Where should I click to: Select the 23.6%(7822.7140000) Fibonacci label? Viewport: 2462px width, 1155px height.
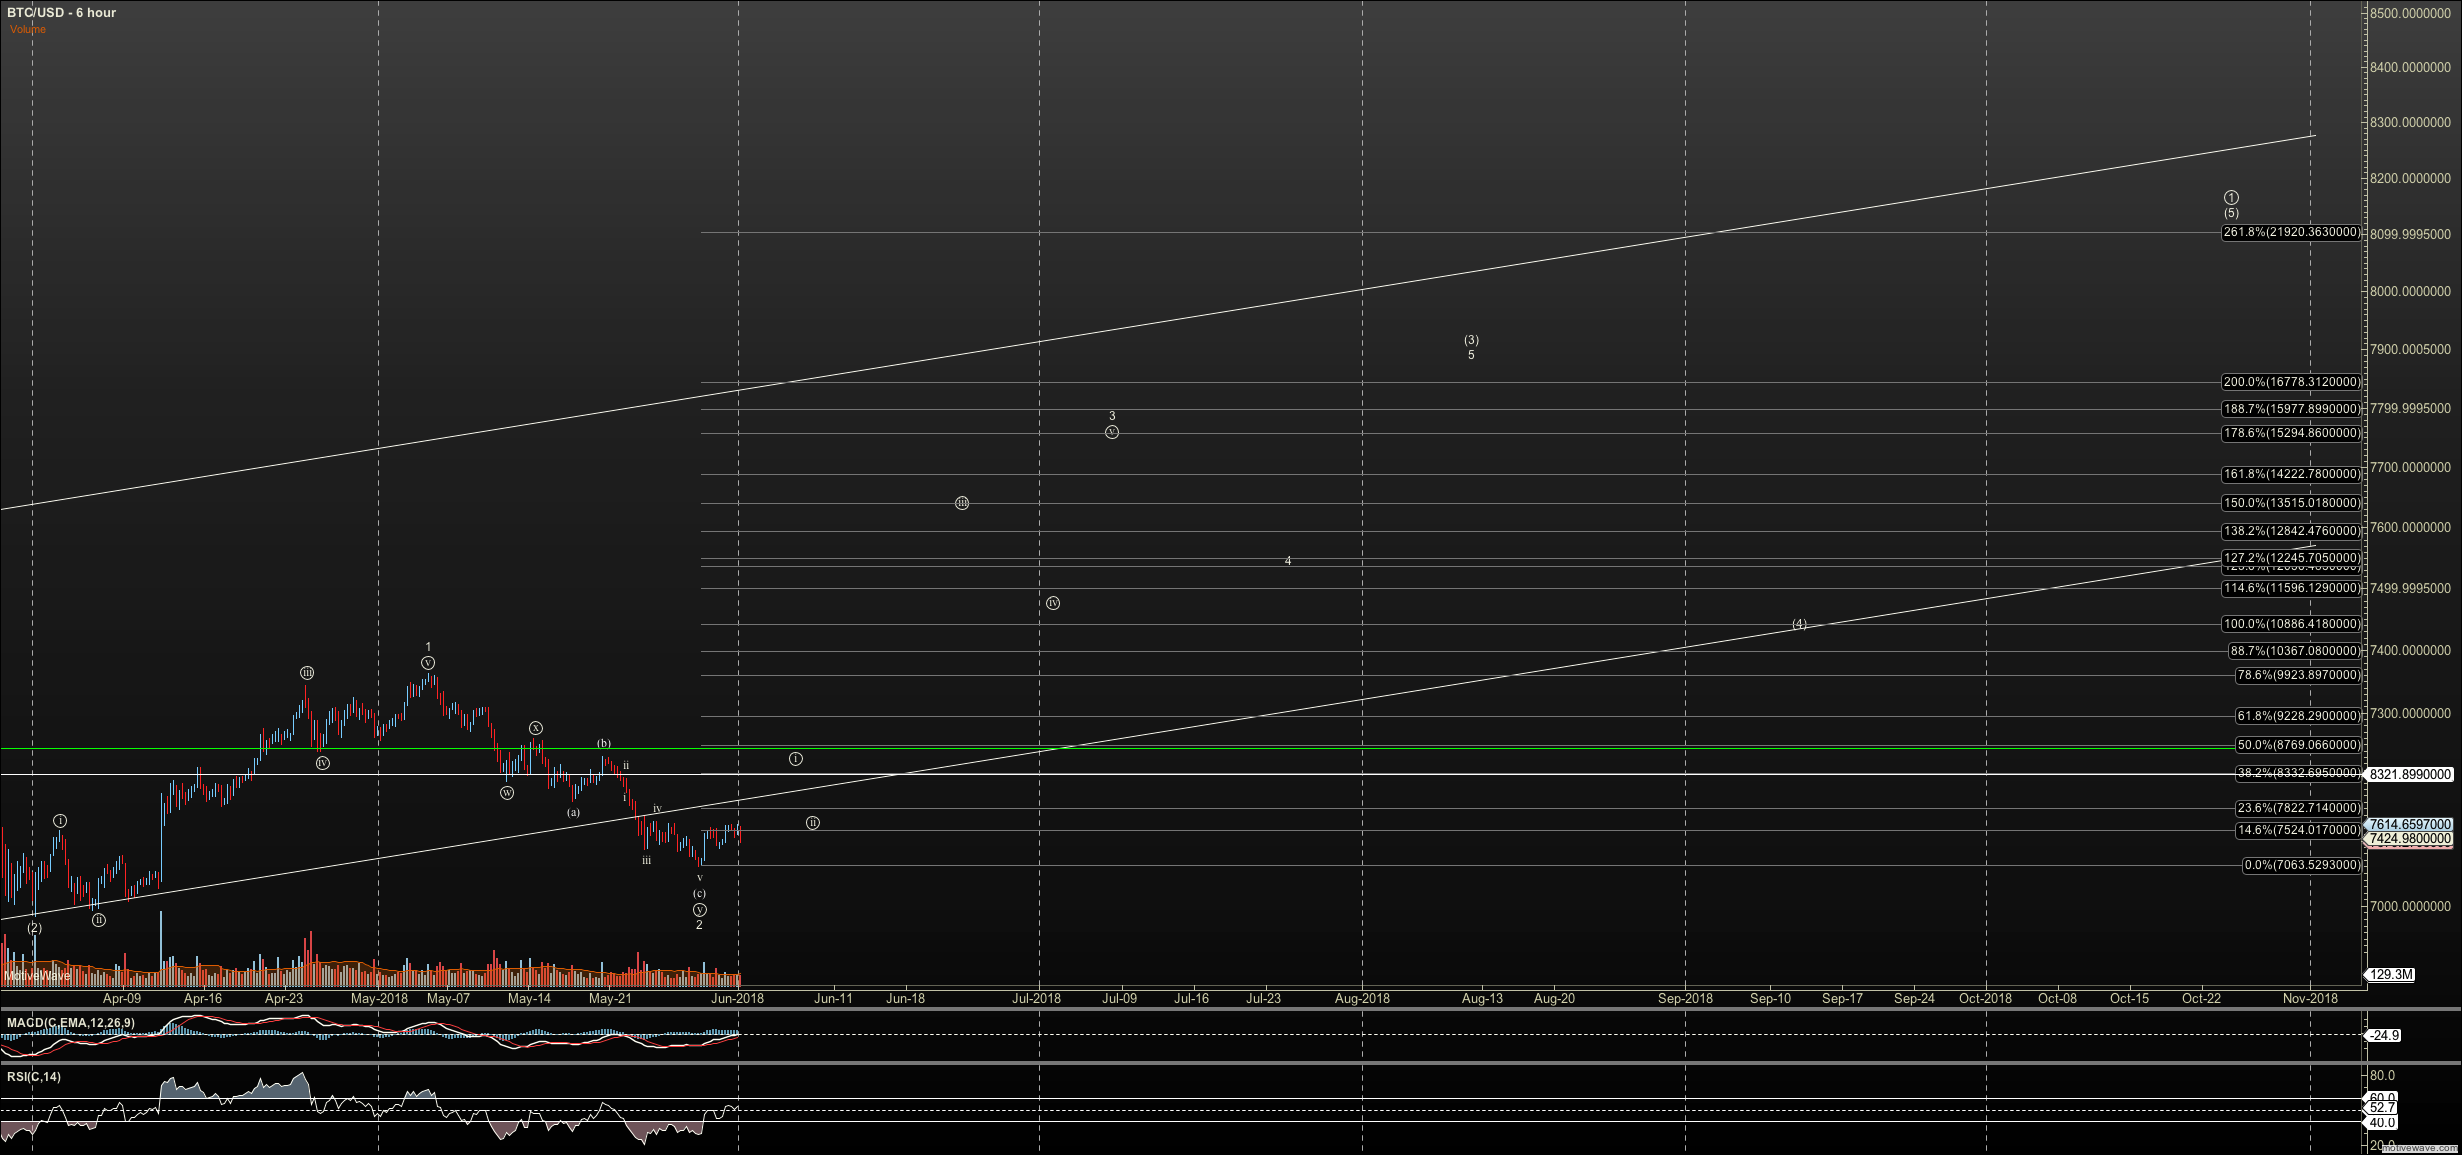tap(2299, 808)
